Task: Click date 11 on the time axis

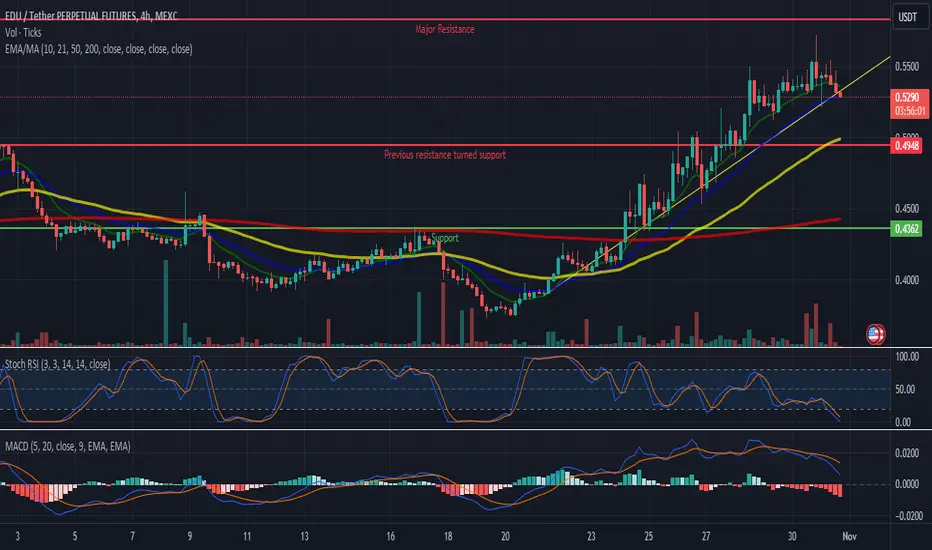Action: 247,536
